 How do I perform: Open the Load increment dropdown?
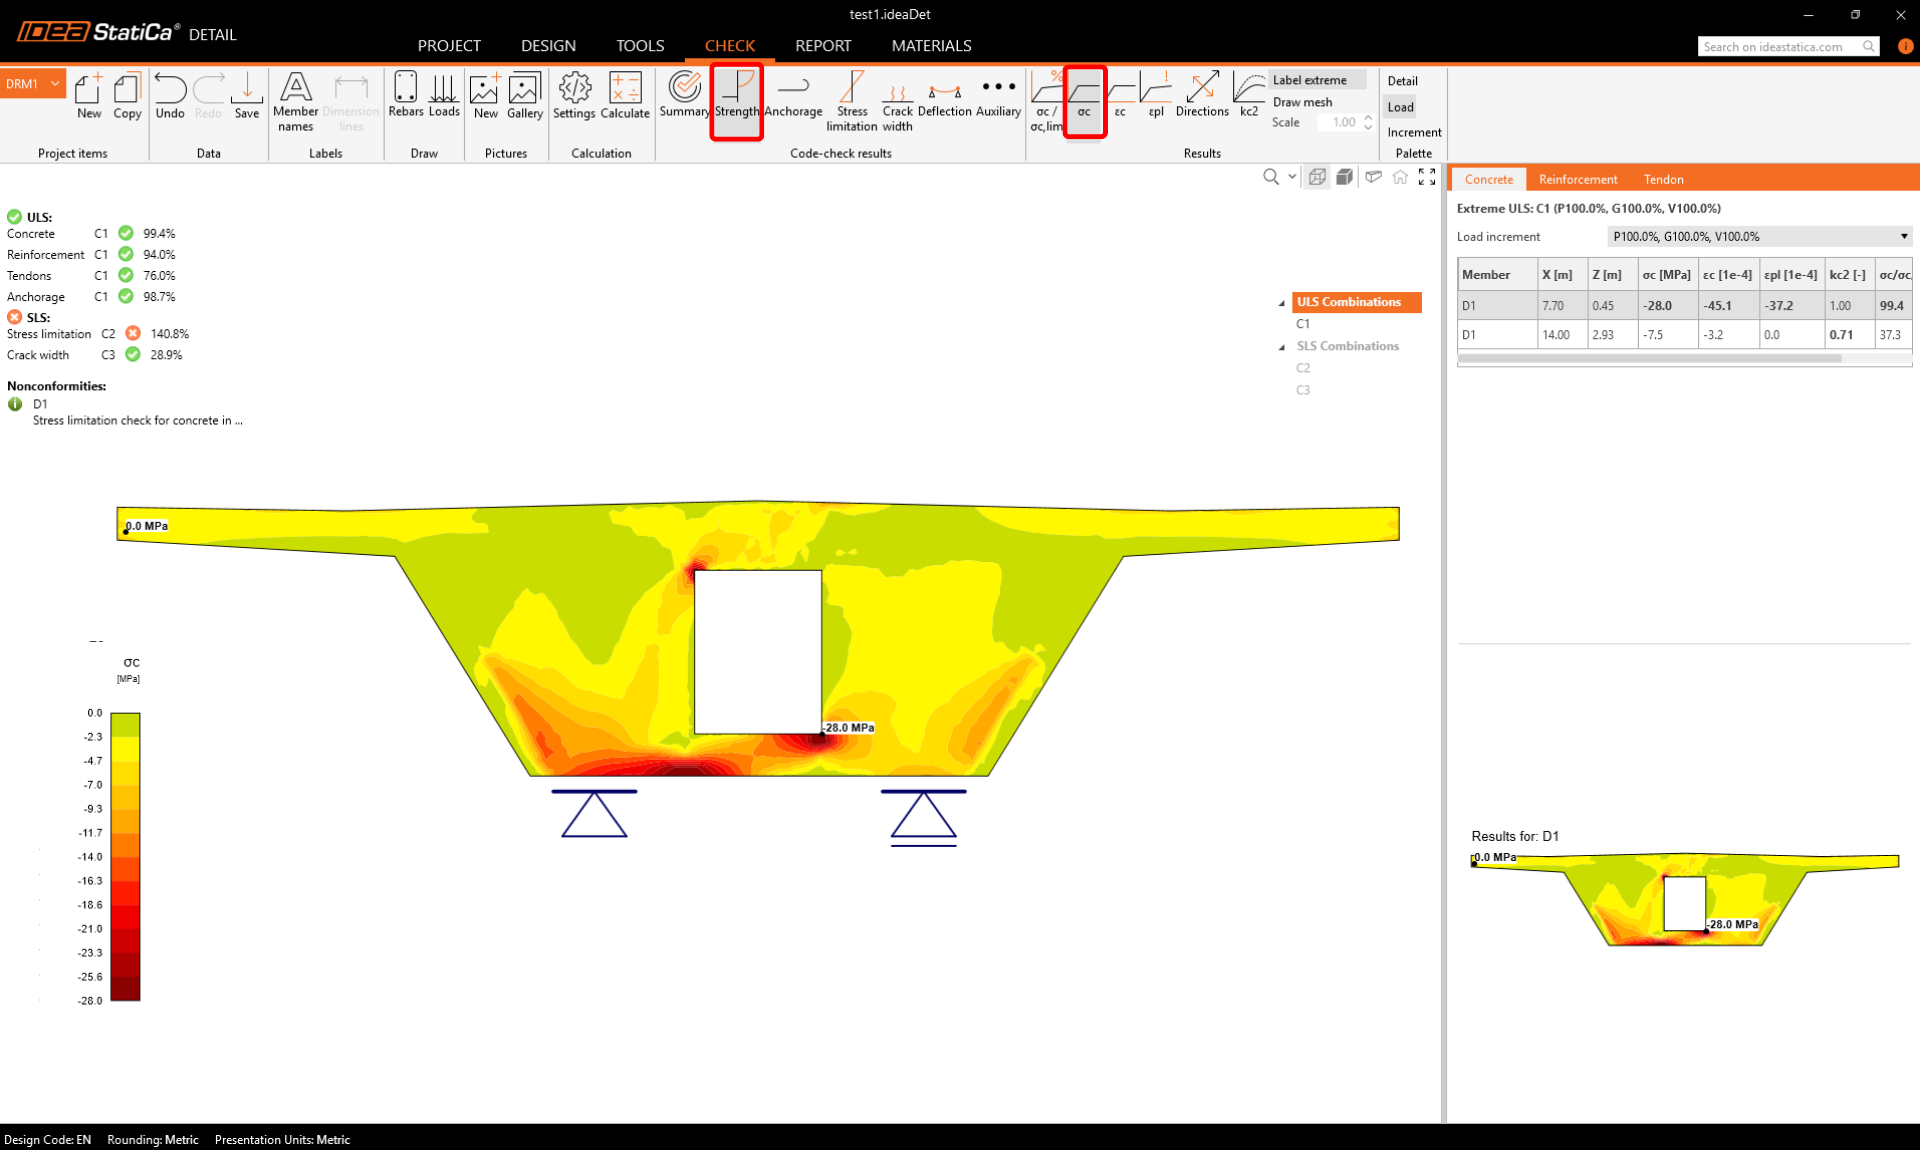tap(1759, 237)
